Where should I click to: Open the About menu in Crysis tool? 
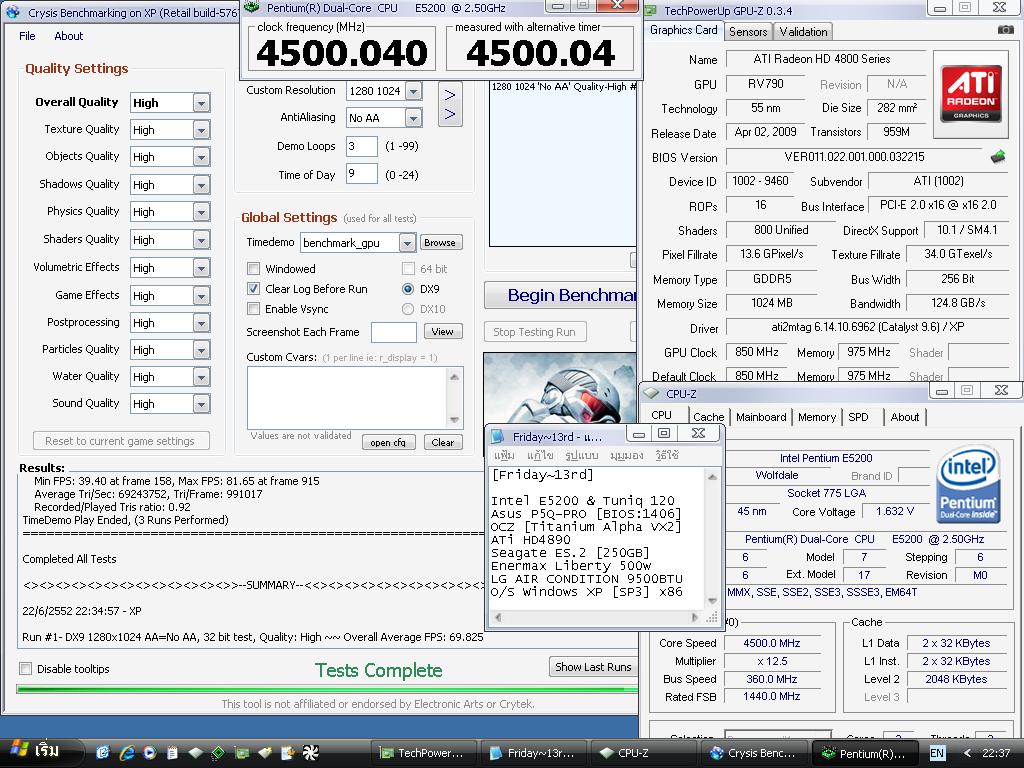(x=69, y=36)
